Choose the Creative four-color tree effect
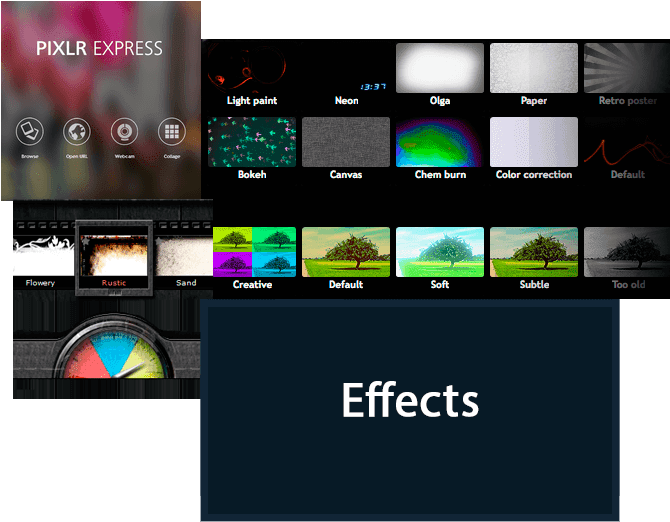 point(254,252)
